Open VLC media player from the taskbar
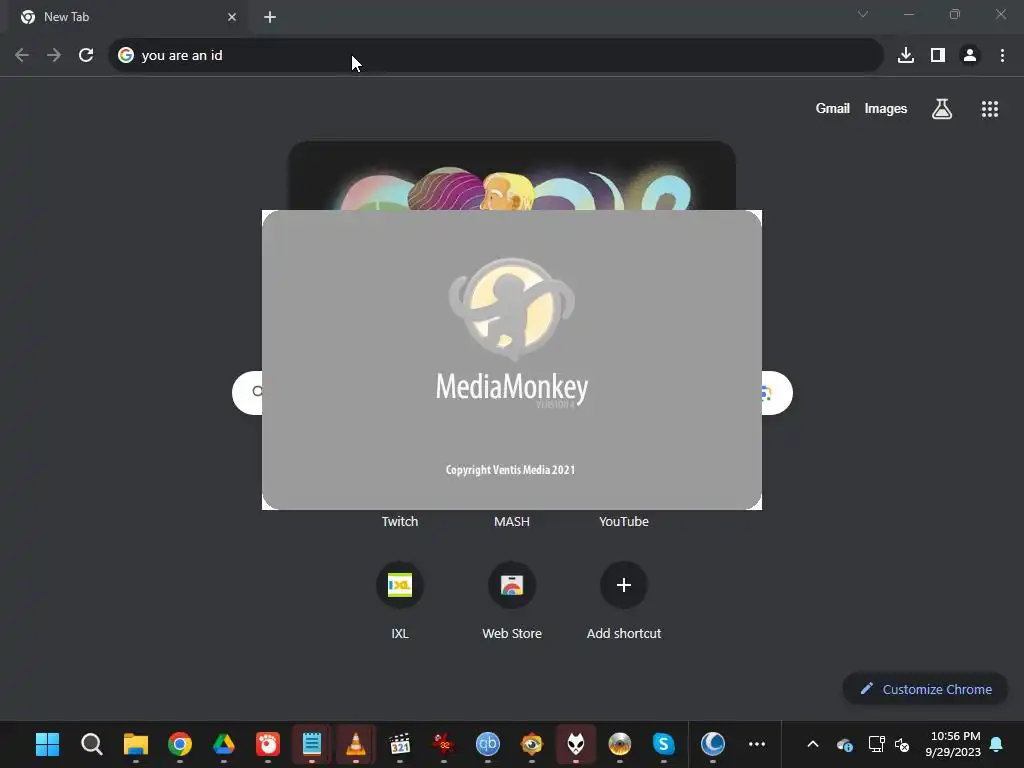 click(x=356, y=744)
